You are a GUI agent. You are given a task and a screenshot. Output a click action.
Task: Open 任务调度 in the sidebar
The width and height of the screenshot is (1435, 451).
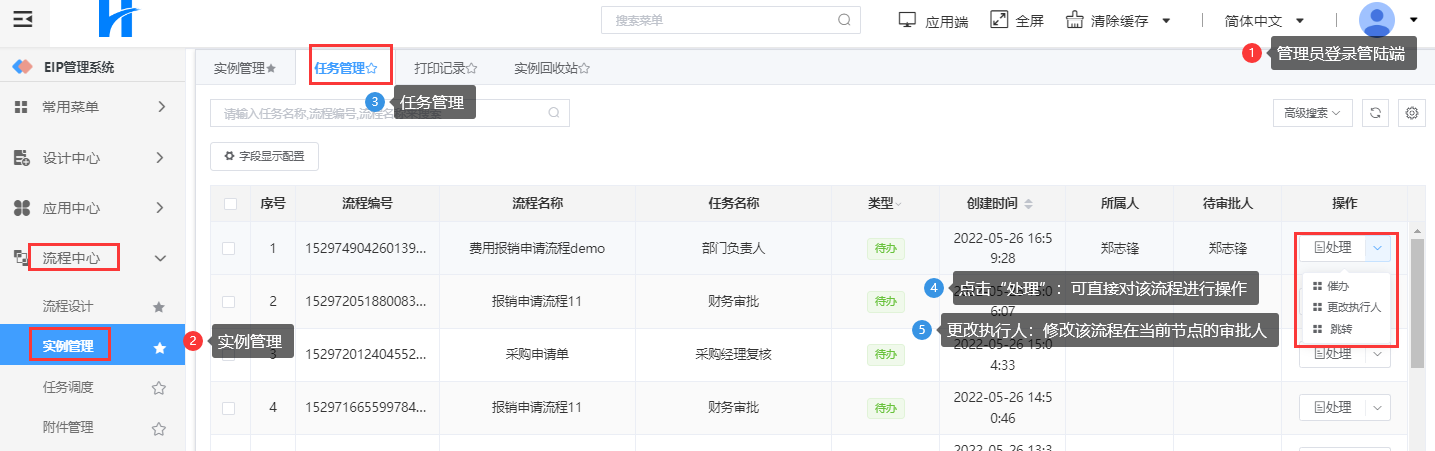tap(68, 387)
